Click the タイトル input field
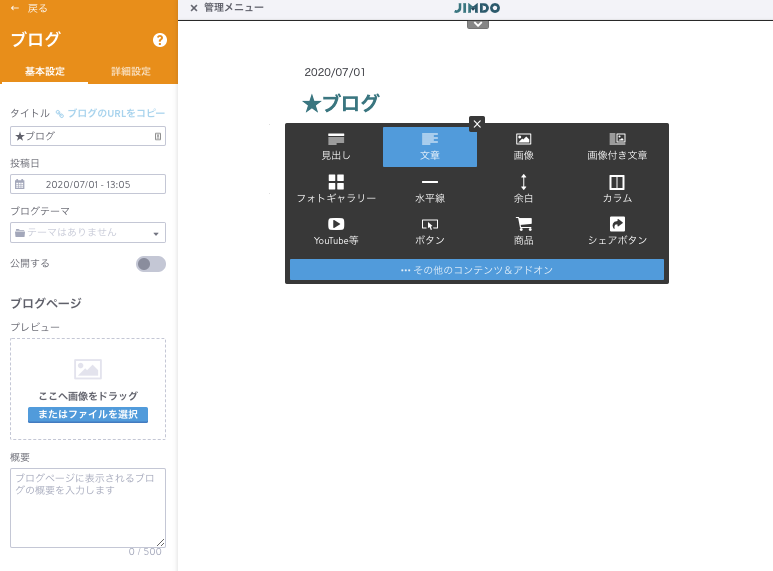 (x=88, y=136)
